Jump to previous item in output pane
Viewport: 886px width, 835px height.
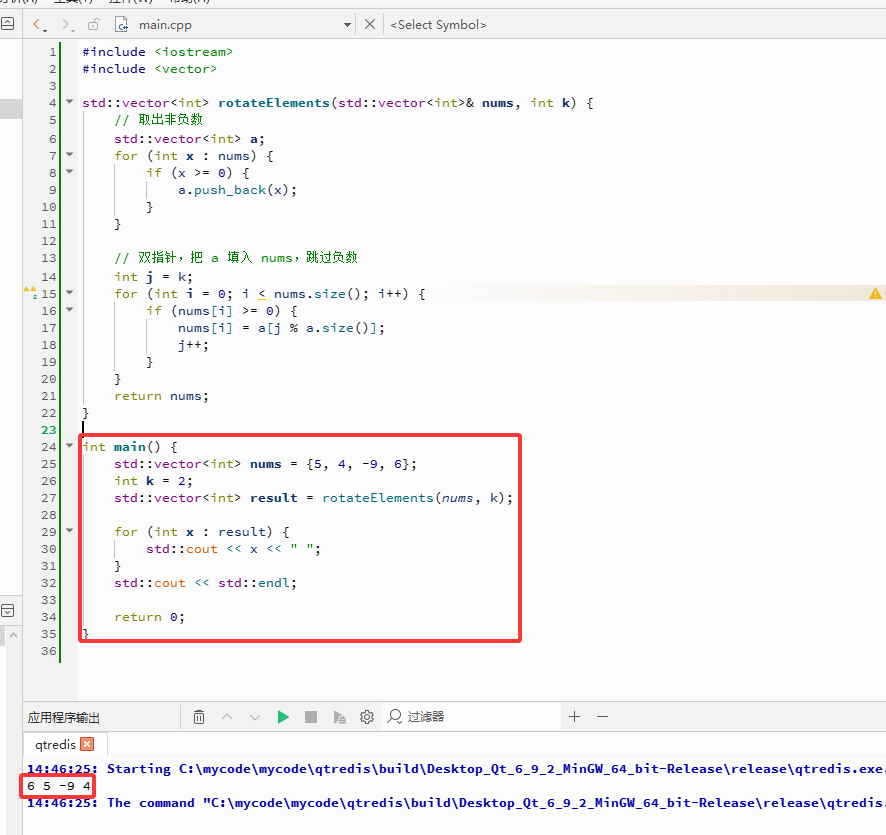227,717
